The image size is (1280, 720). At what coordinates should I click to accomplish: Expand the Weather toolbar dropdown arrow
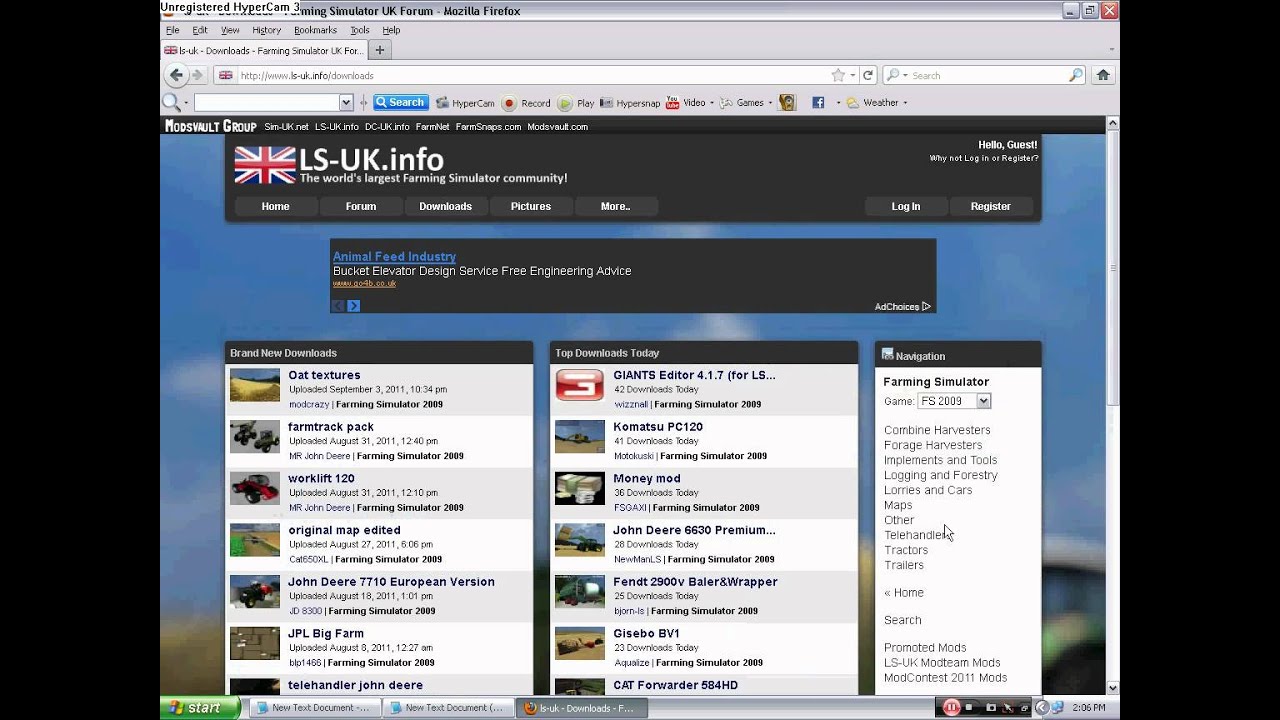coord(905,102)
